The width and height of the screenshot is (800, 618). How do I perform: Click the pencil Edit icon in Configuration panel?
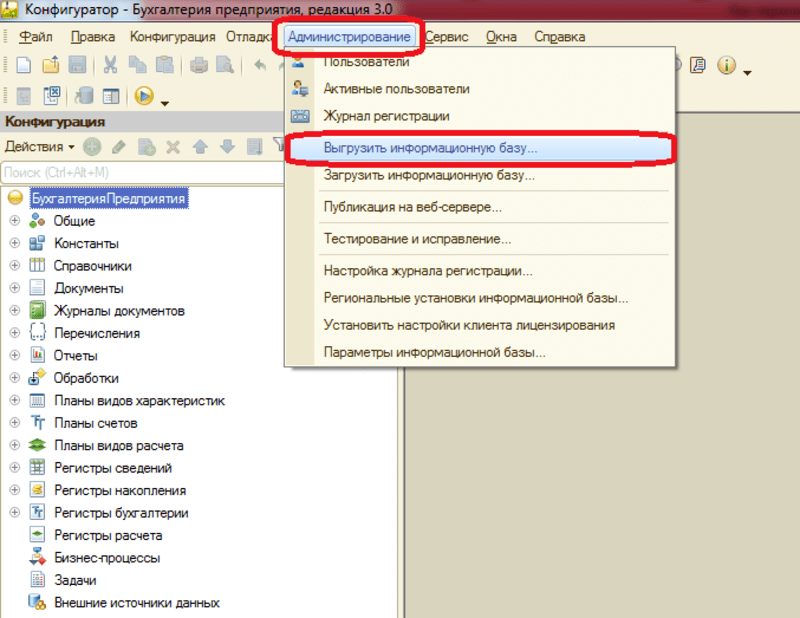[119, 147]
